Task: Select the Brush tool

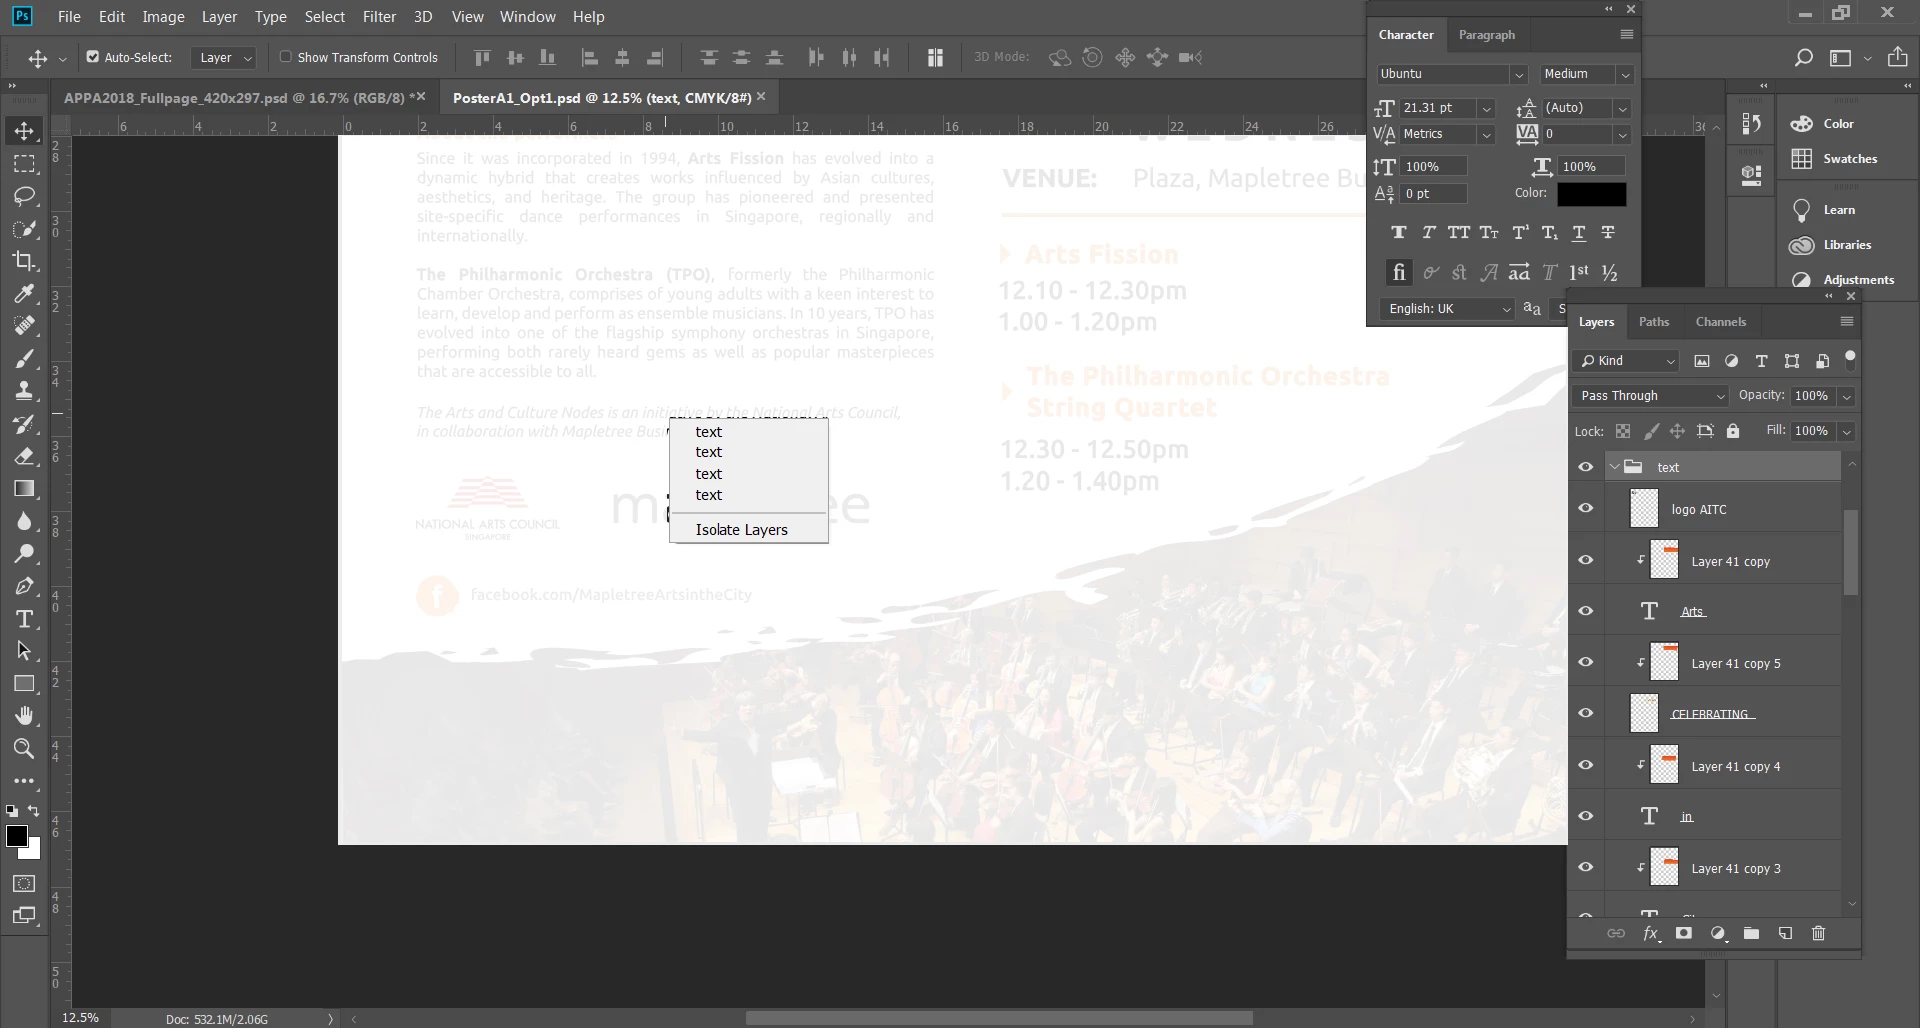Action: (25, 359)
